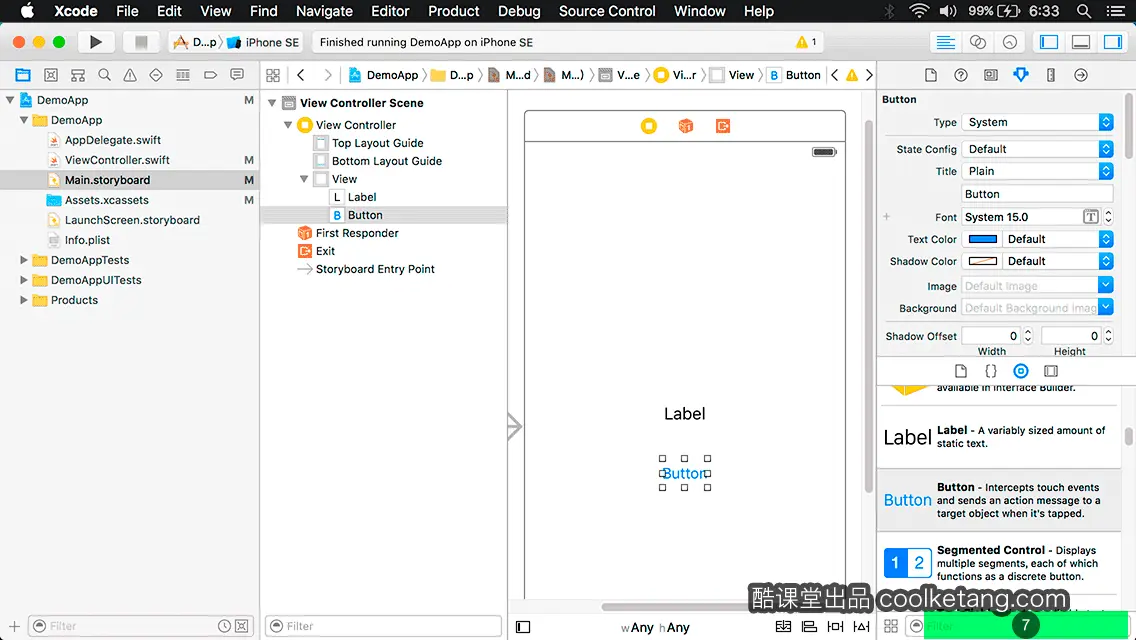
Task: Open the Source Control menu
Action: [x=607, y=11]
